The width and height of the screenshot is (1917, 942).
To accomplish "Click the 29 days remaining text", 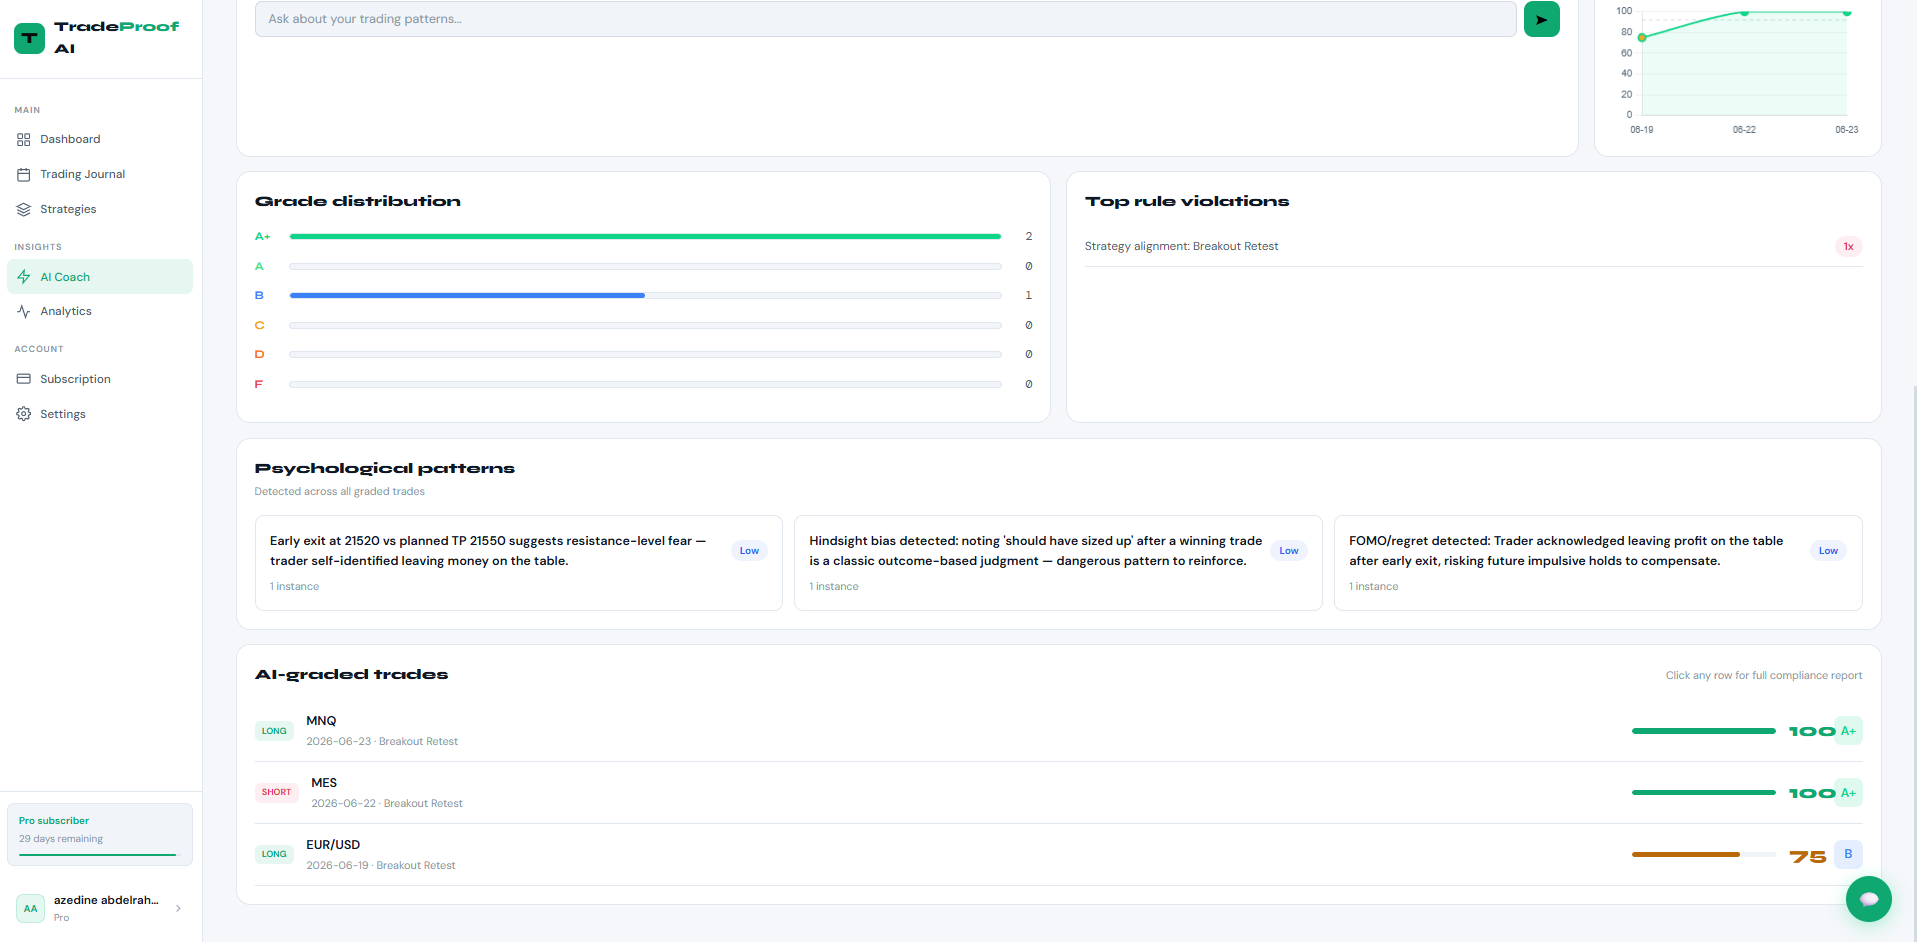I will coord(61,839).
